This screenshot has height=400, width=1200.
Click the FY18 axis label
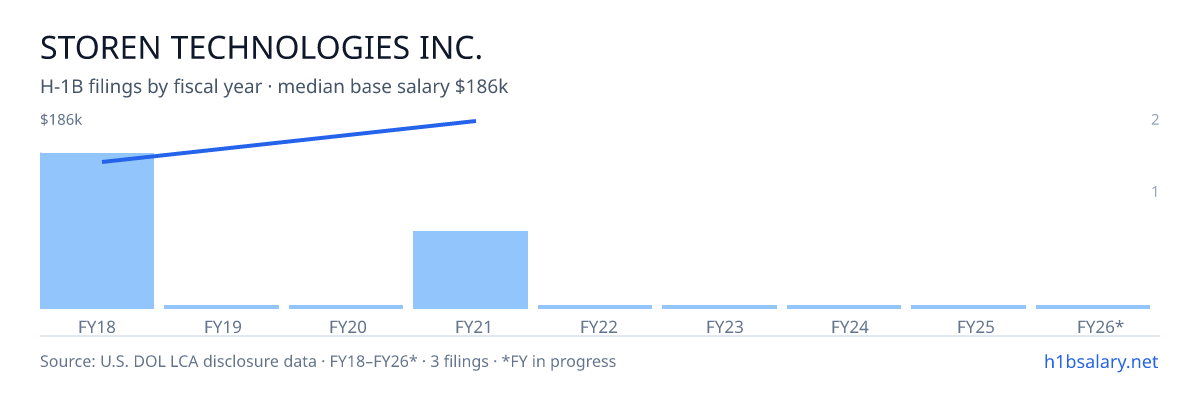[x=97, y=327]
